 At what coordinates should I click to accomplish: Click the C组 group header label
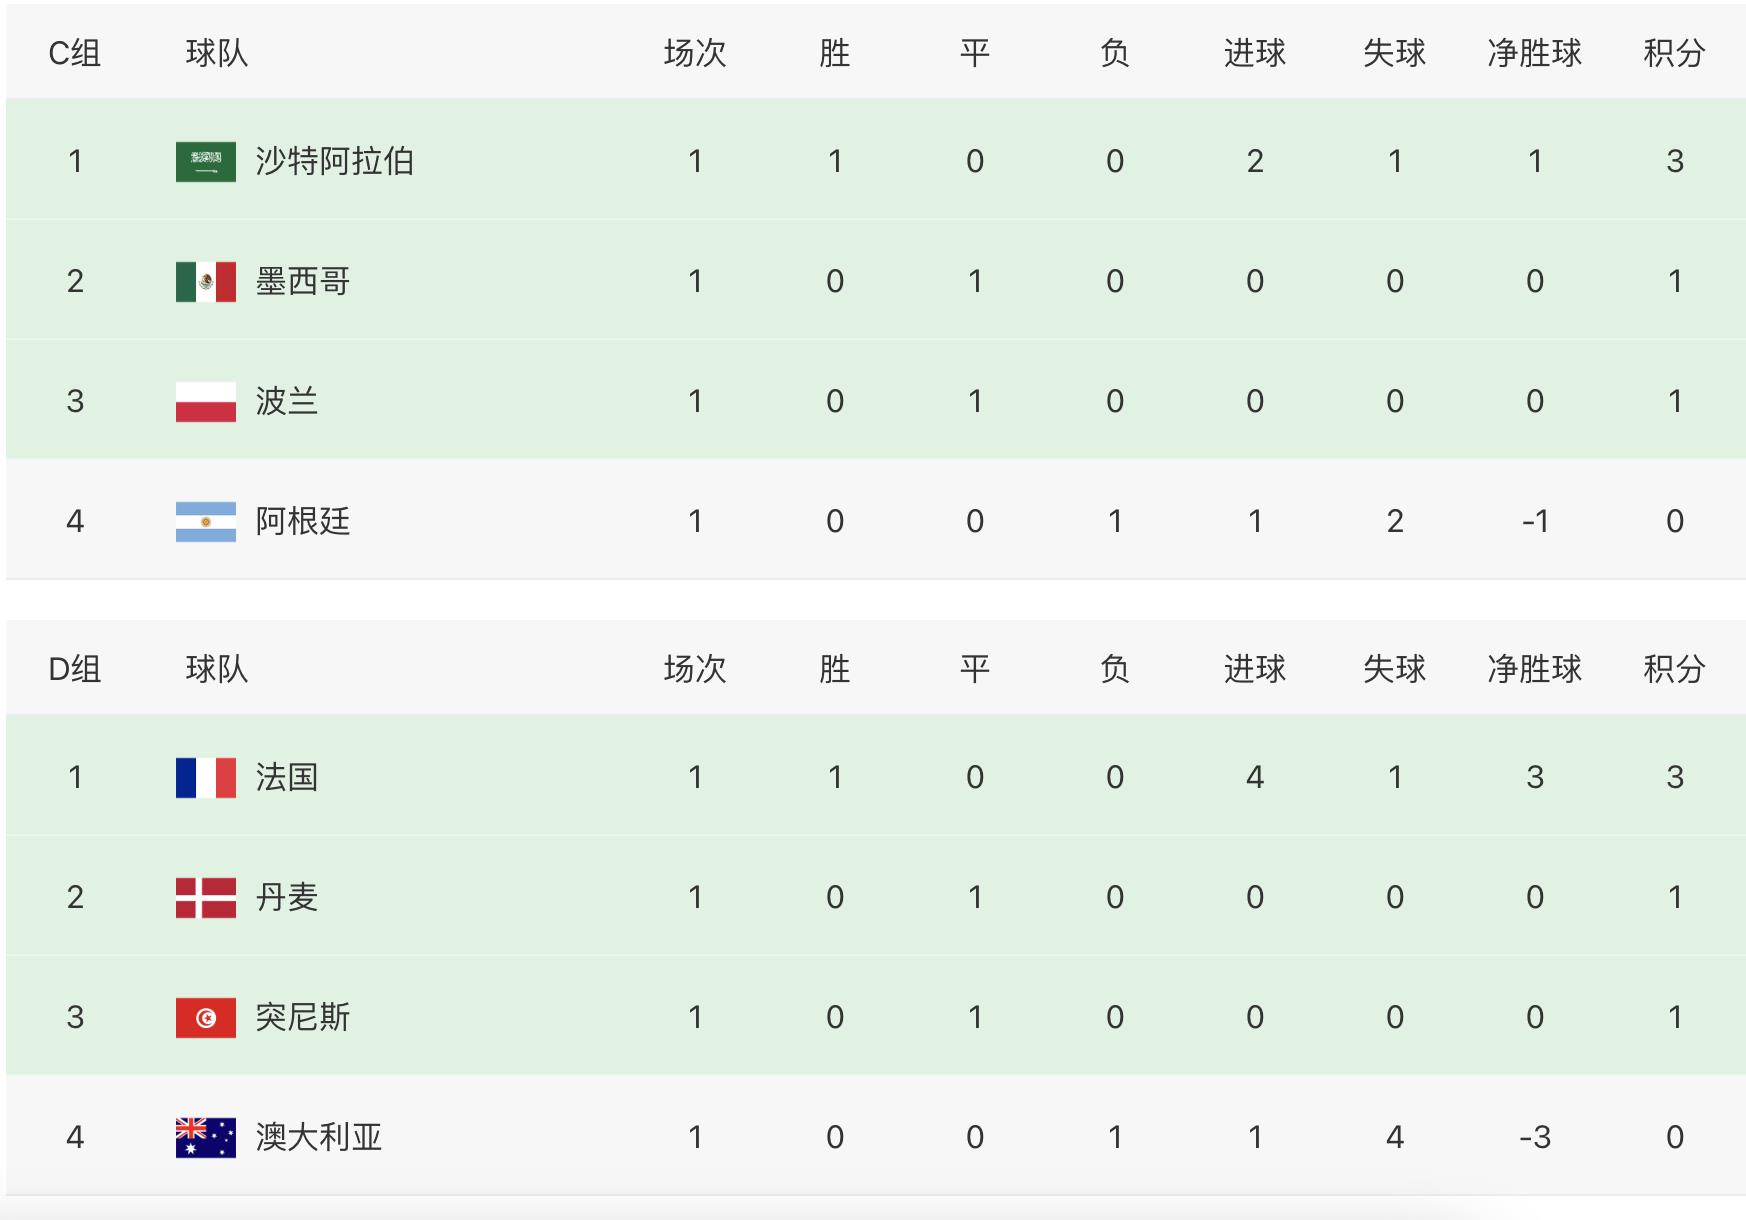tap(75, 53)
